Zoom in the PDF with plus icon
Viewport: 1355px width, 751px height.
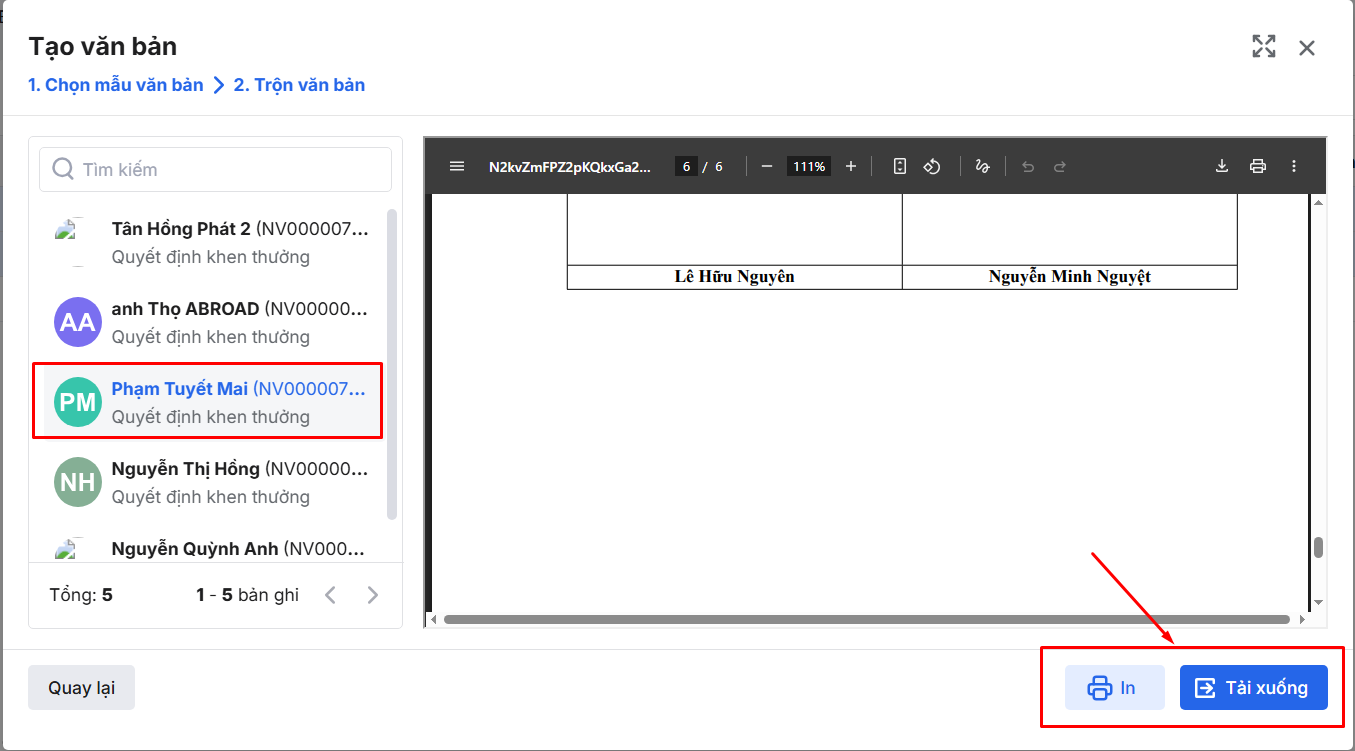tap(851, 166)
